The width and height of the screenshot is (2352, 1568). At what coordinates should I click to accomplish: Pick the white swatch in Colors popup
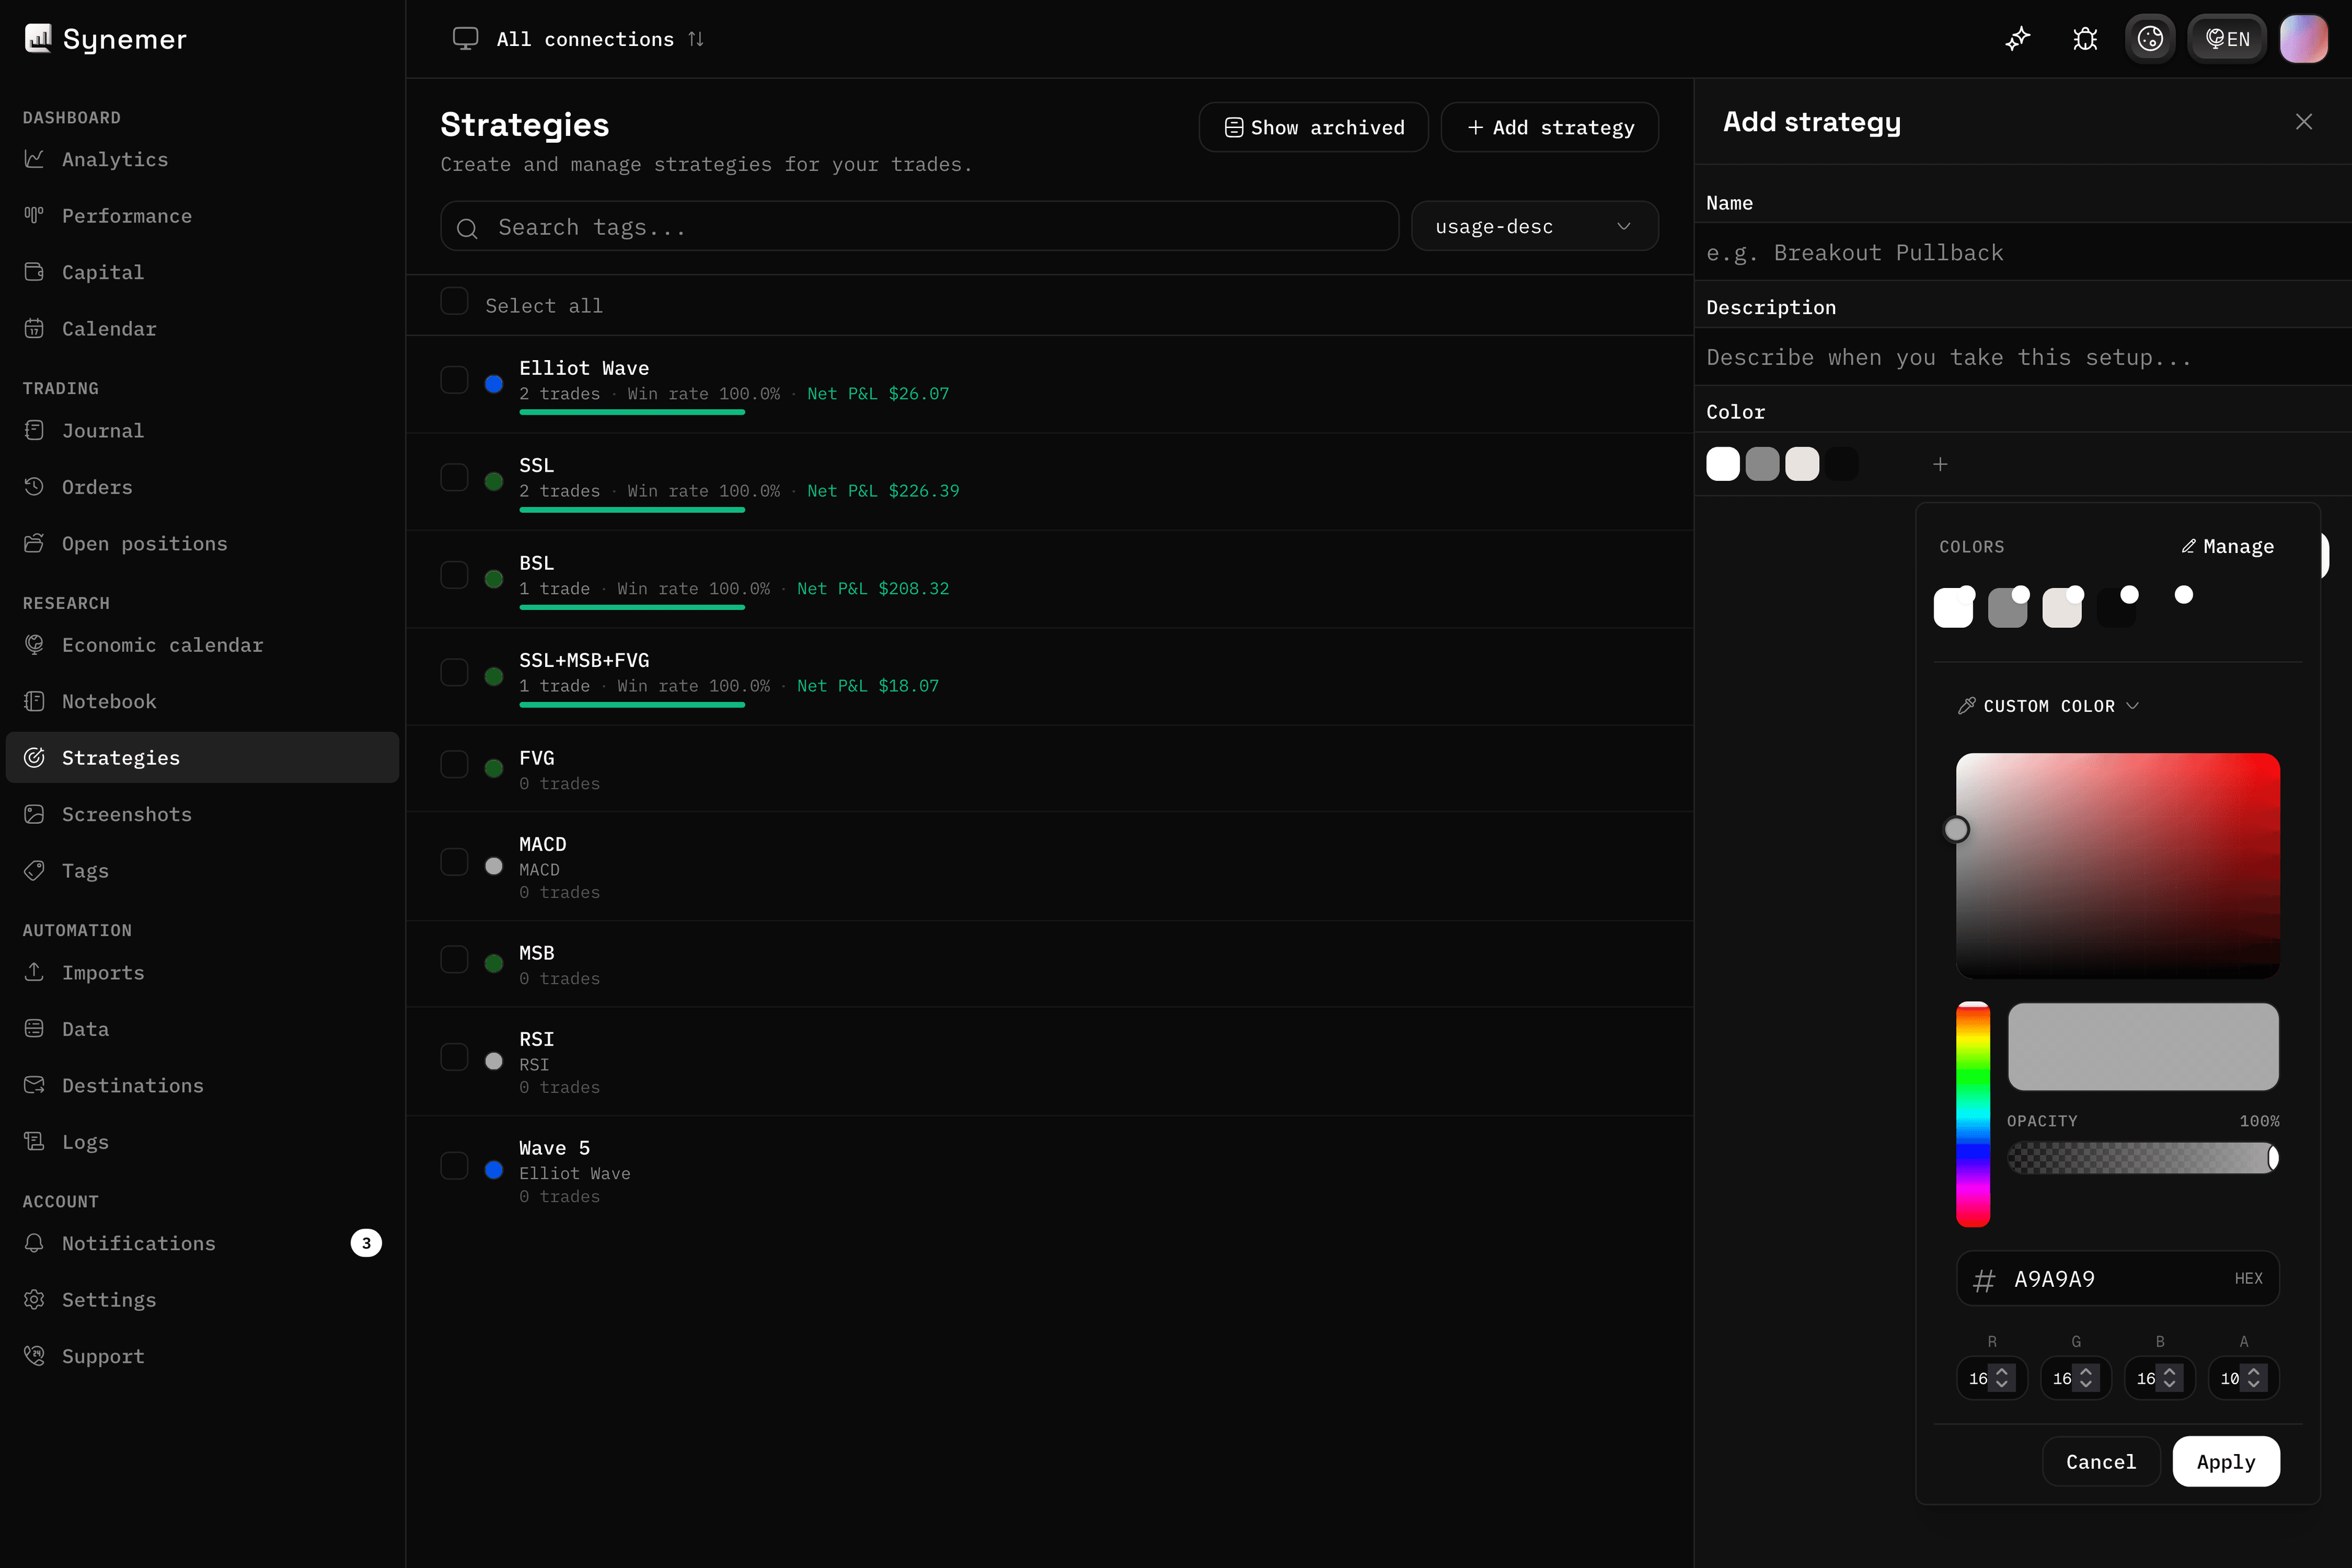1953,608
